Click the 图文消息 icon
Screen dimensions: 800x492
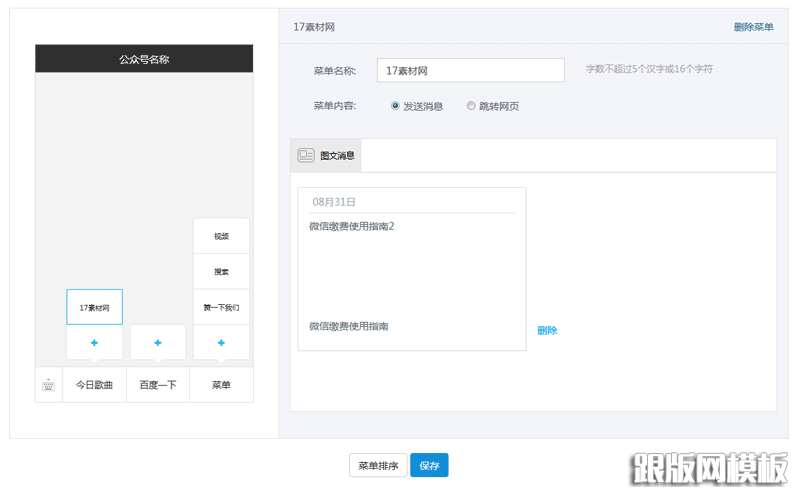coord(306,155)
